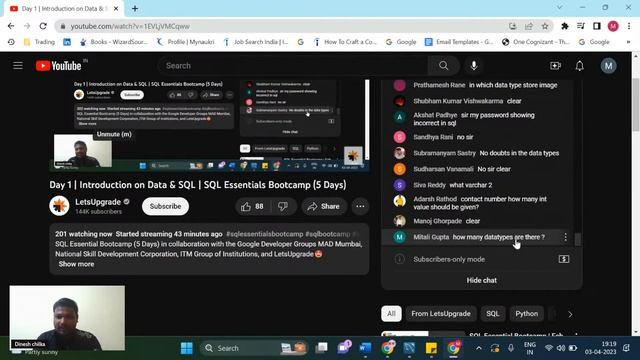Share the video with the Share button
Screen dimensions: 640x360
[324, 207]
